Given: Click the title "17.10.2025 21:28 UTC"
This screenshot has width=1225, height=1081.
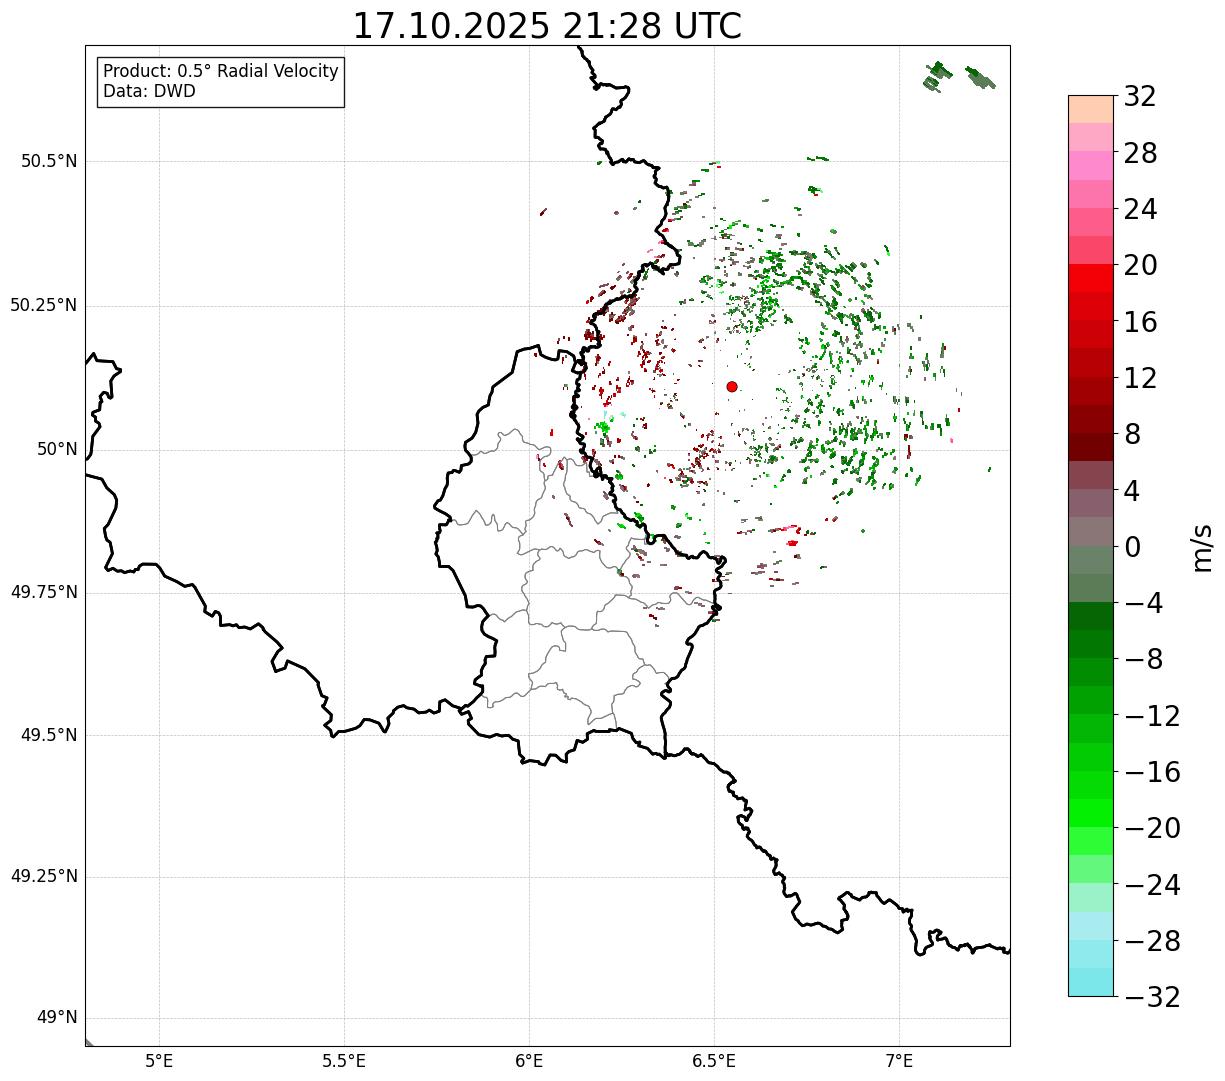Looking at the screenshot, I should [547, 26].
